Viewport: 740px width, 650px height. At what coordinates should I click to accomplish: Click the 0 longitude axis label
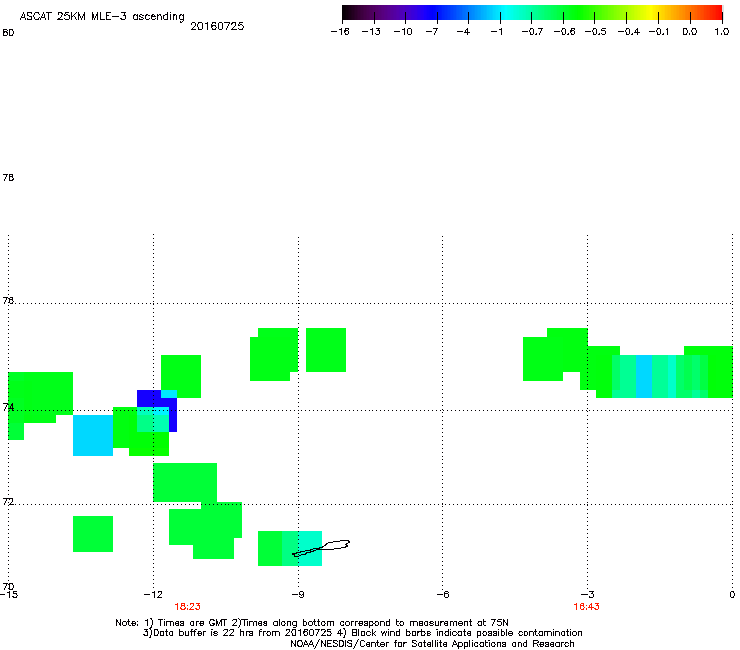[732, 595]
